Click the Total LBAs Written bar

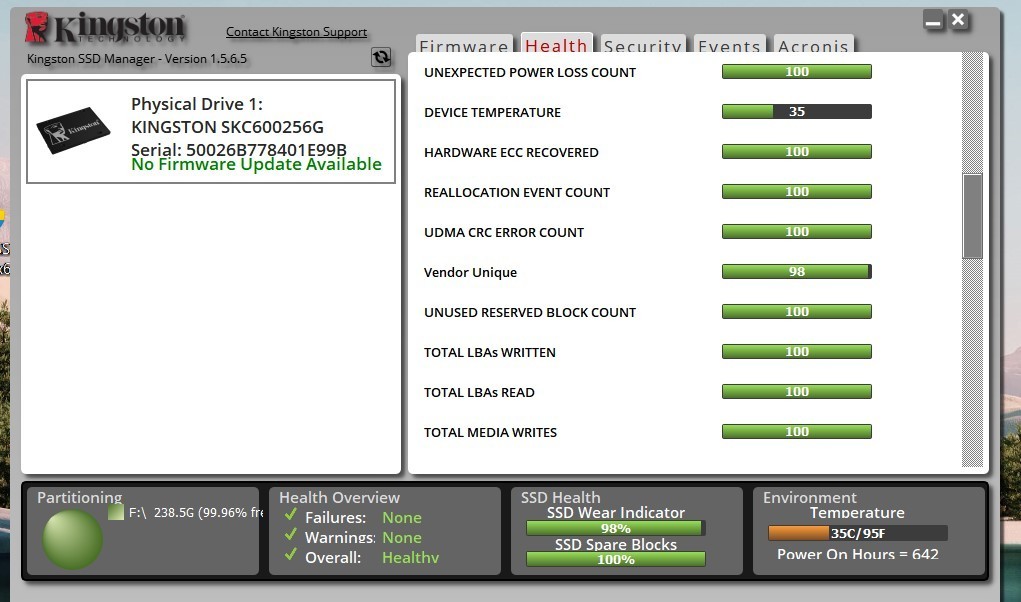click(796, 351)
